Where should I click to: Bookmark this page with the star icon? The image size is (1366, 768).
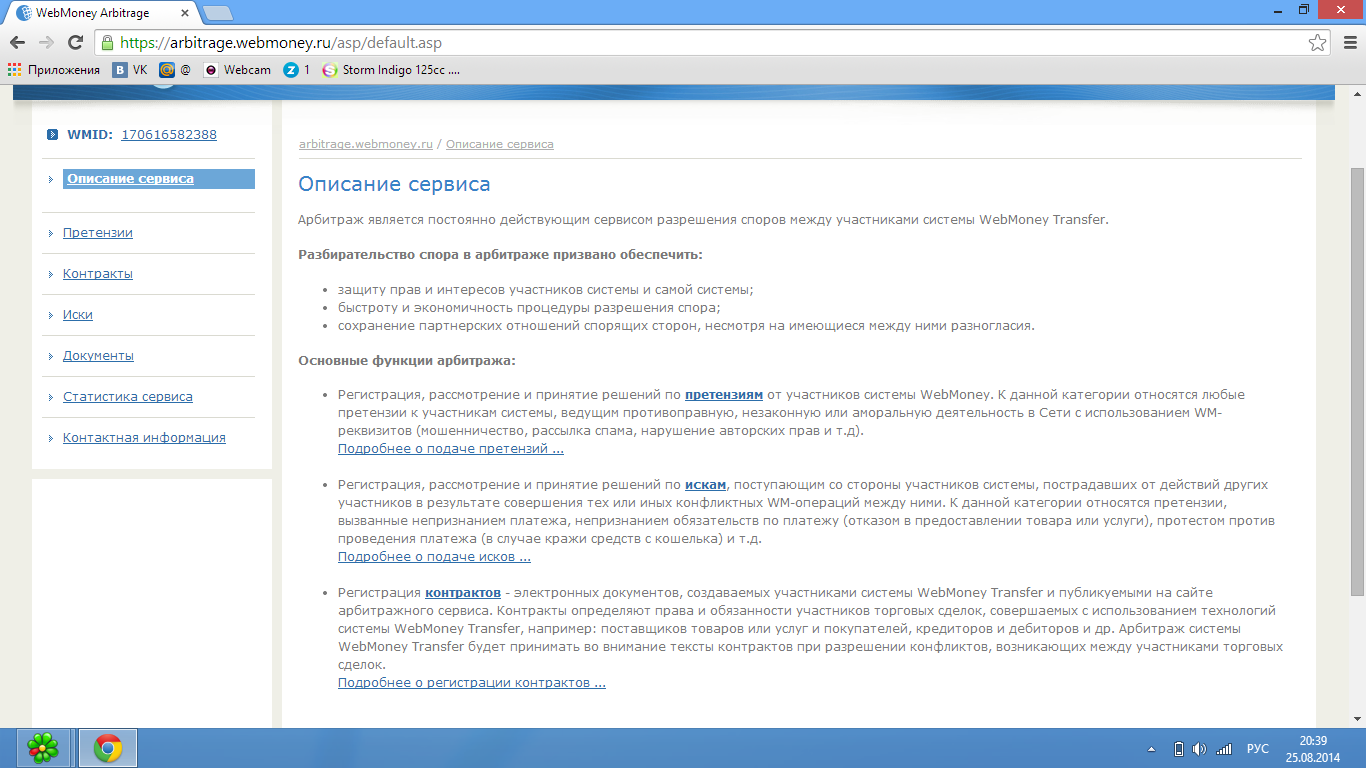coord(1318,43)
